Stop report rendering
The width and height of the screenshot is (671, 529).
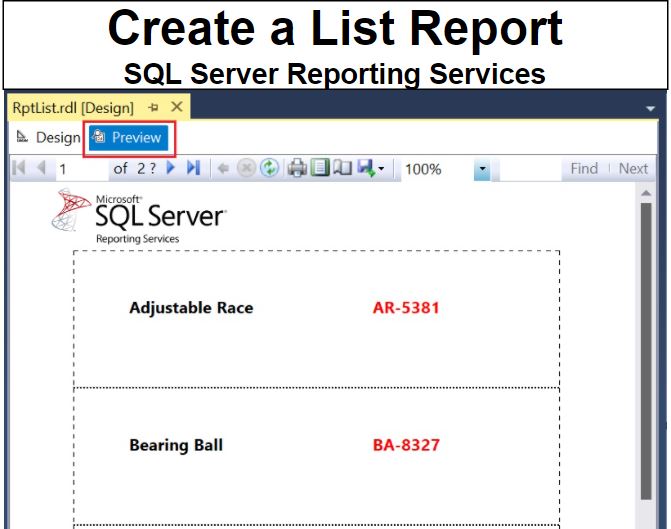[x=246, y=168]
